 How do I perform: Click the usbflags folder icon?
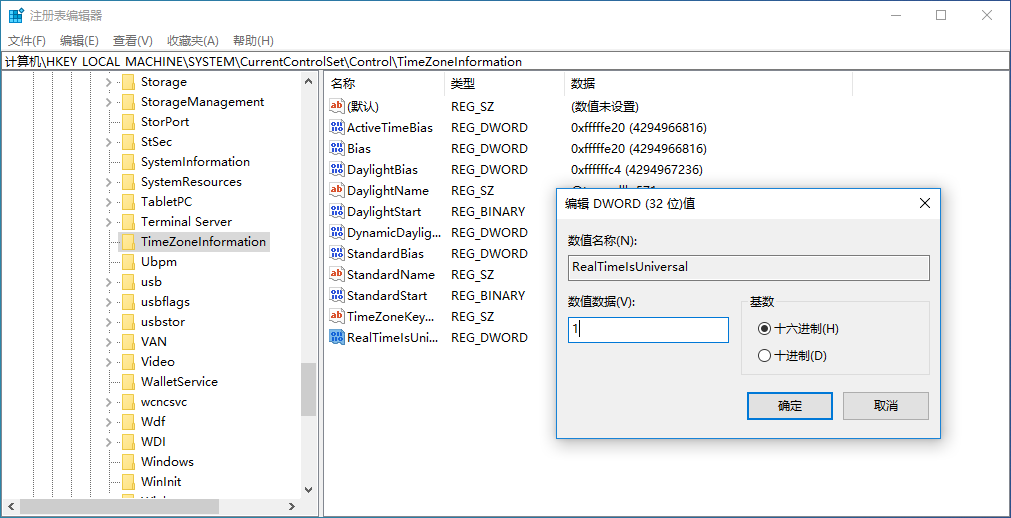[x=128, y=302]
